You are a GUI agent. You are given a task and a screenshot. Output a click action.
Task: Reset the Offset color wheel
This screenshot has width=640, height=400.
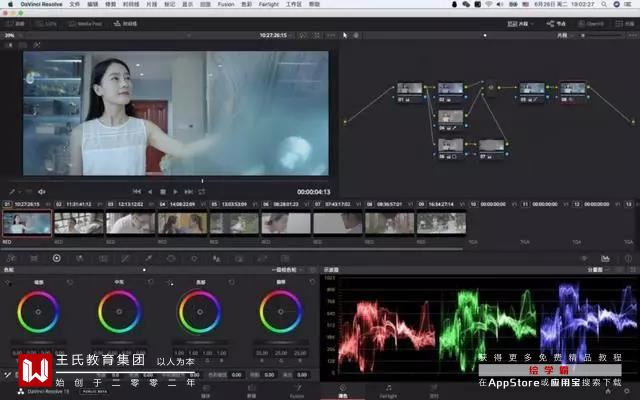pos(312,282)
